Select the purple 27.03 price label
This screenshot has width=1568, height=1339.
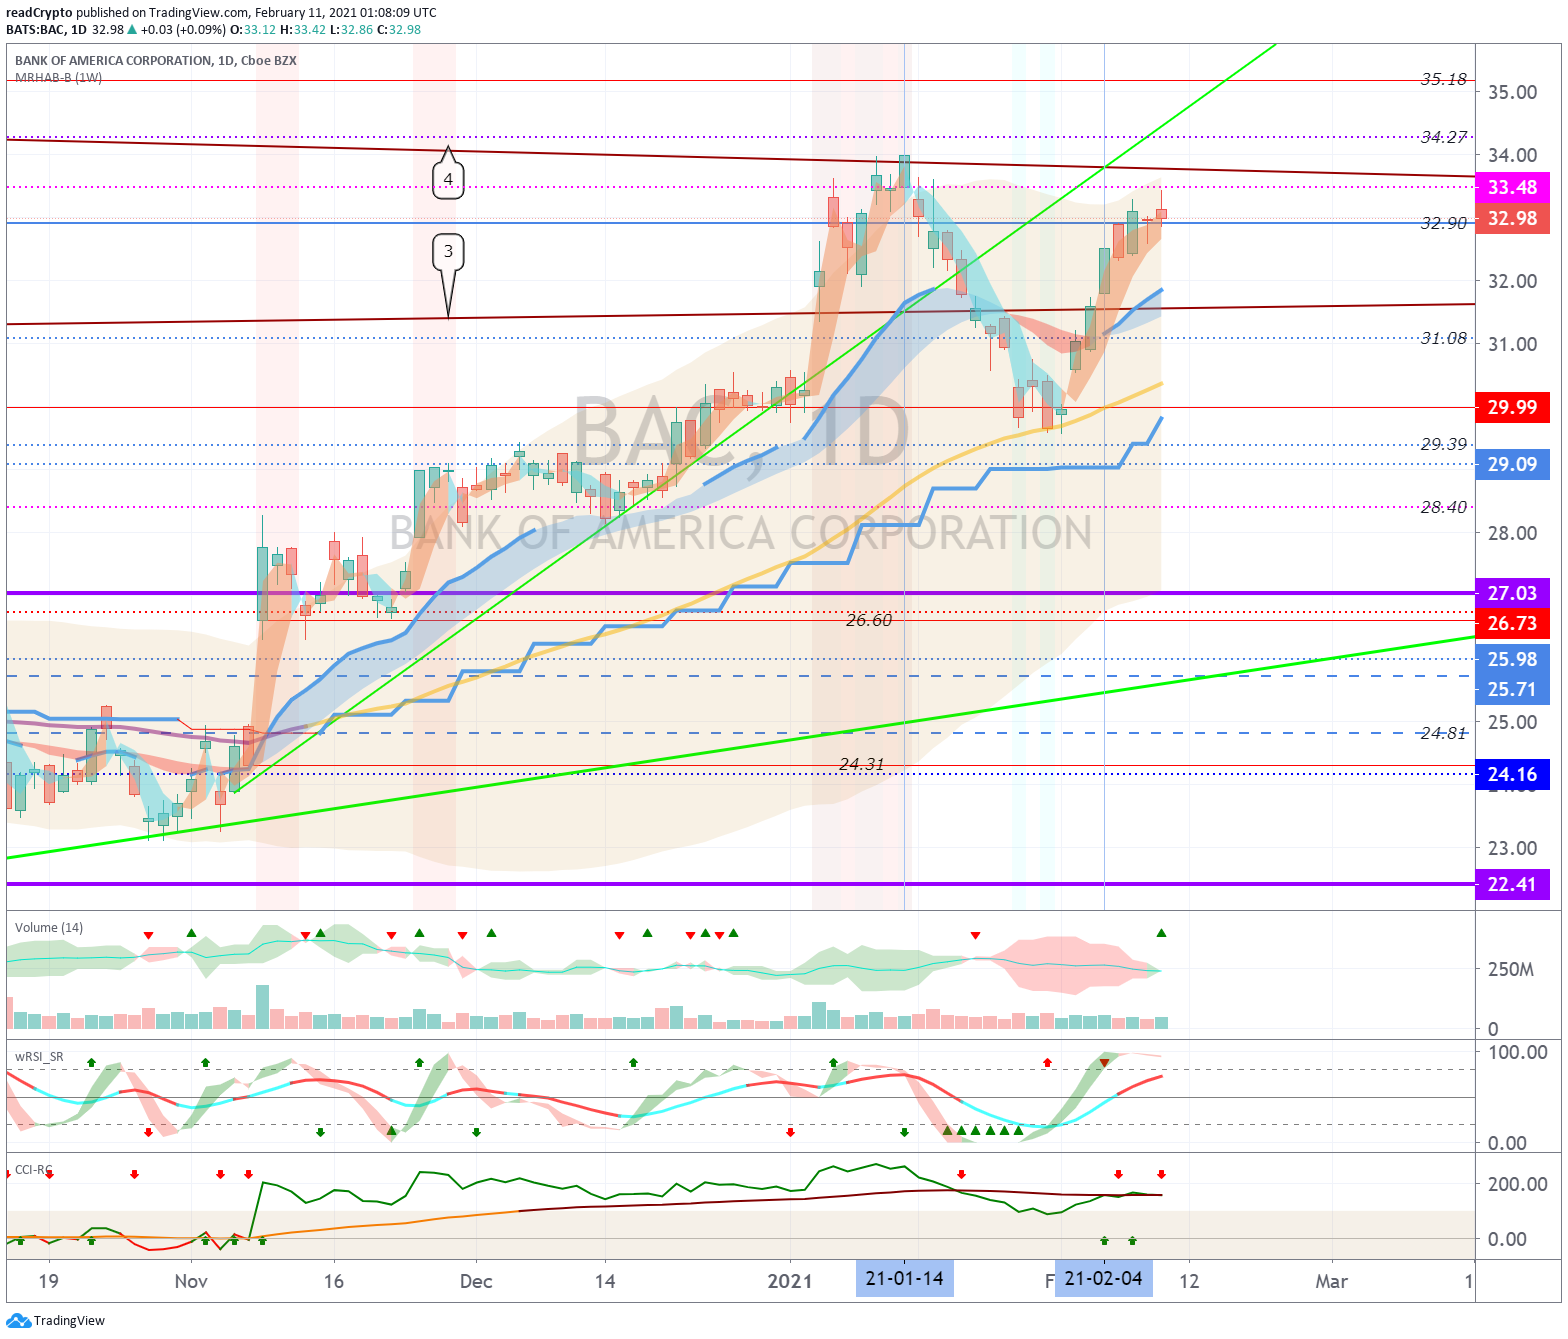1512,593
